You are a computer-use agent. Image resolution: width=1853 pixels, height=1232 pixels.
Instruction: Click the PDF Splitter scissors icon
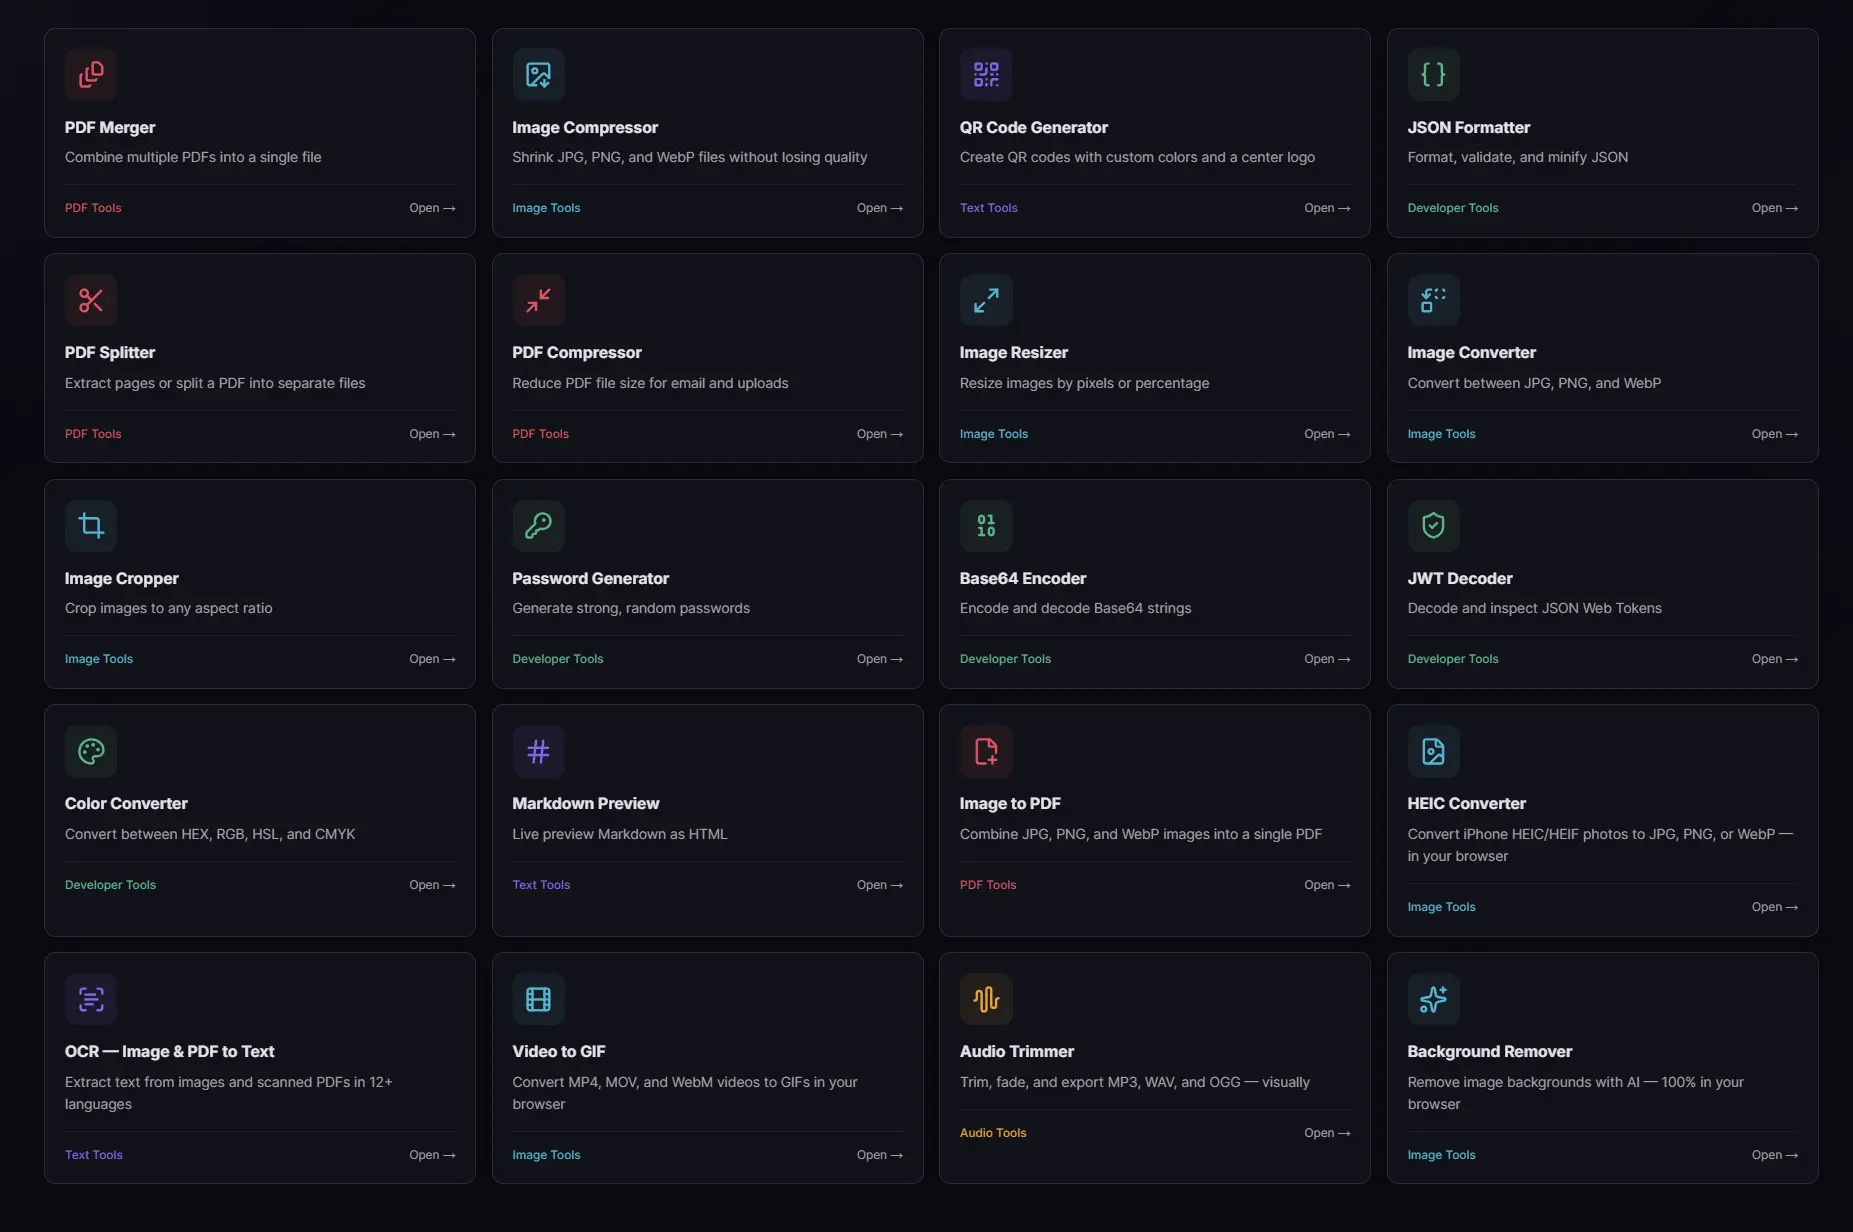point(91,300)
